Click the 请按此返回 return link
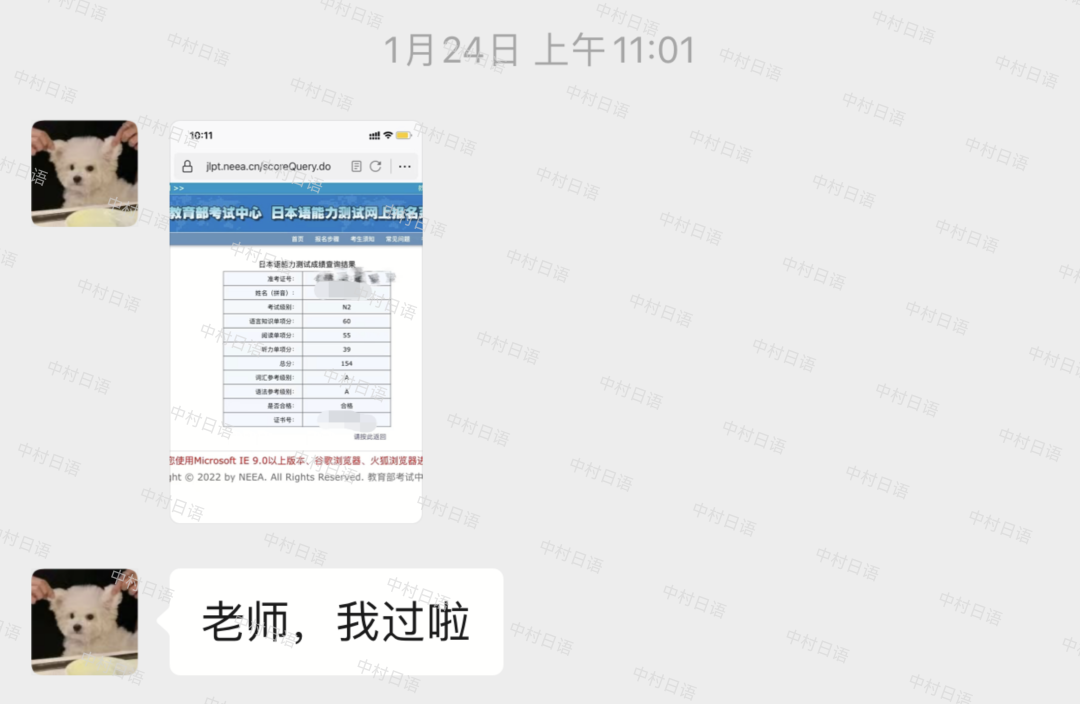Screen dimensions: 1080x704 coord(370,436)
